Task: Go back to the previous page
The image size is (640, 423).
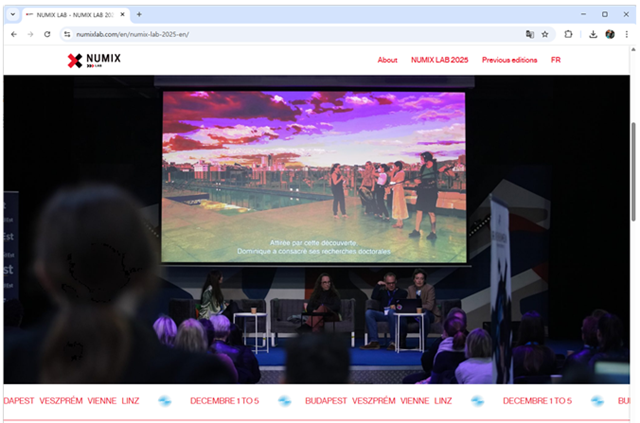Action: pyautogui.click(x=13, y=34)
